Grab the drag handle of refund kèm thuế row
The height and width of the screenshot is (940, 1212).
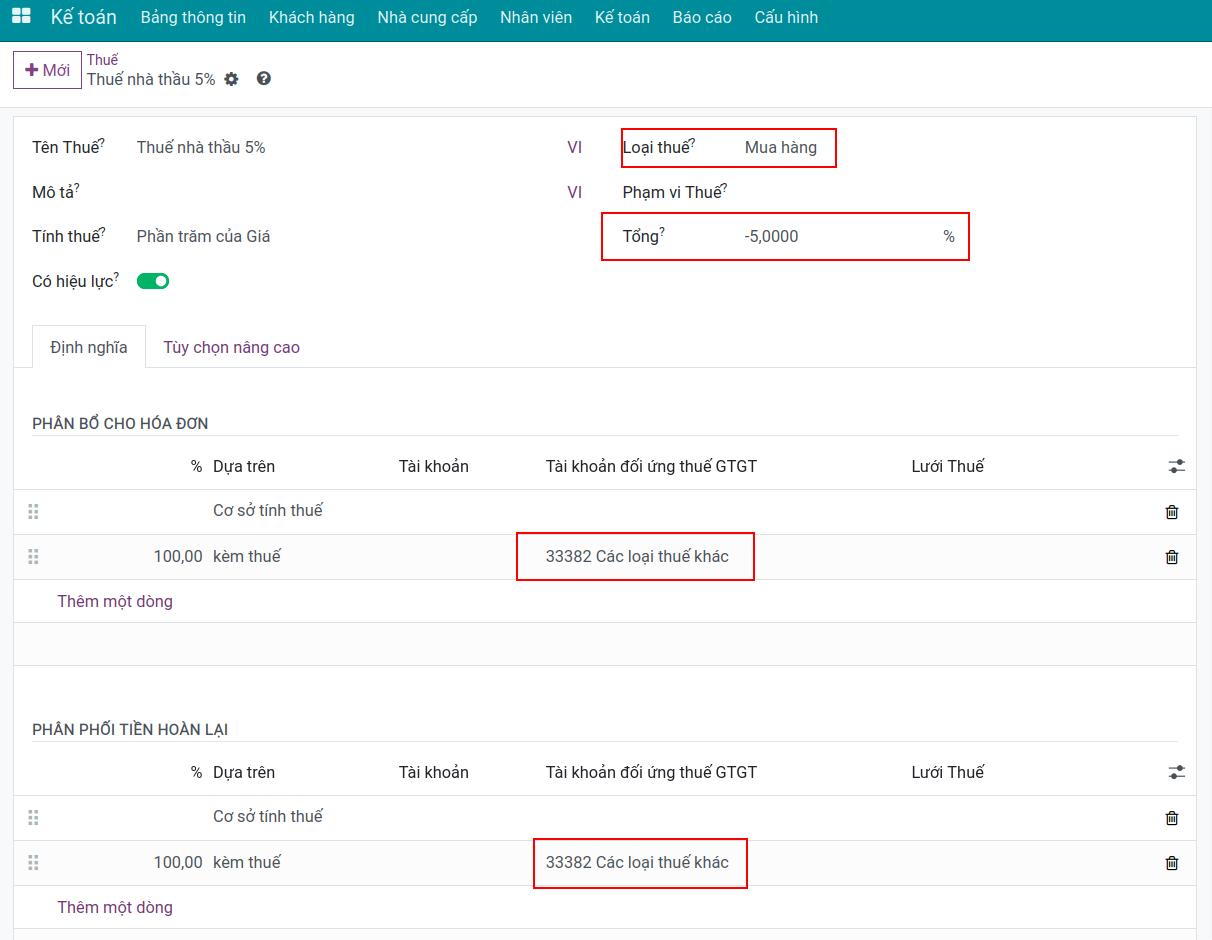click(33, 862)
